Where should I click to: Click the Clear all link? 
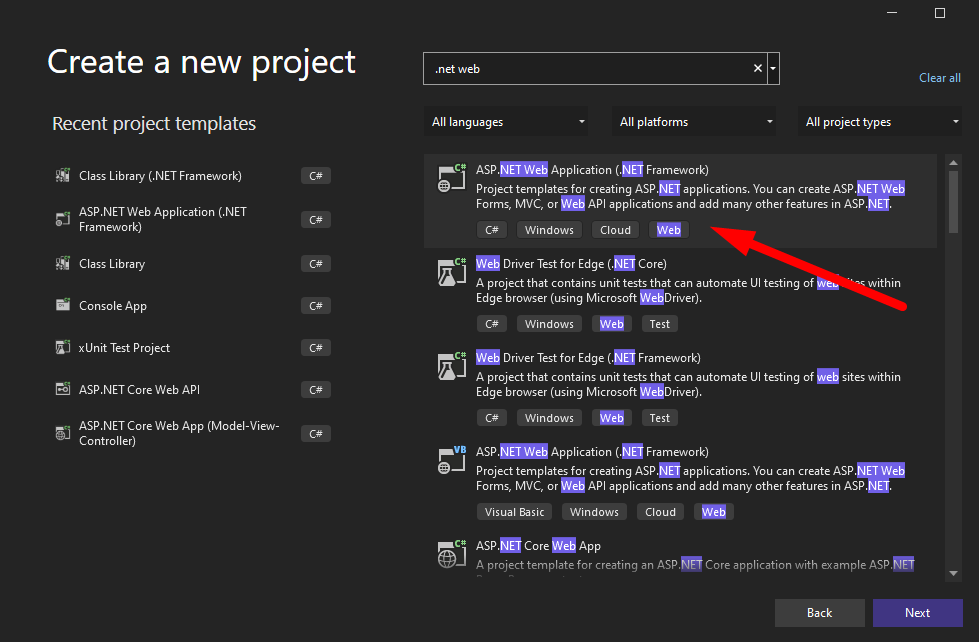(939, 78)
